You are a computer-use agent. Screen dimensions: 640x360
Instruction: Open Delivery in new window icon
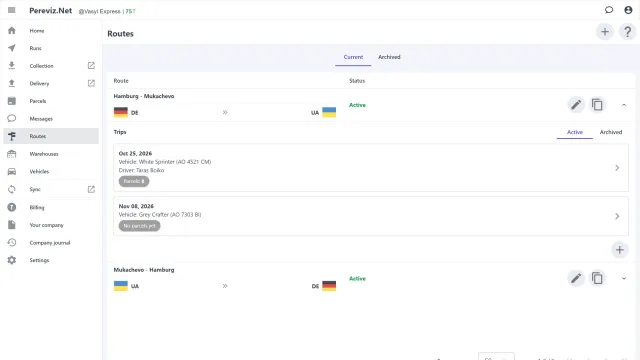point(91,83)
